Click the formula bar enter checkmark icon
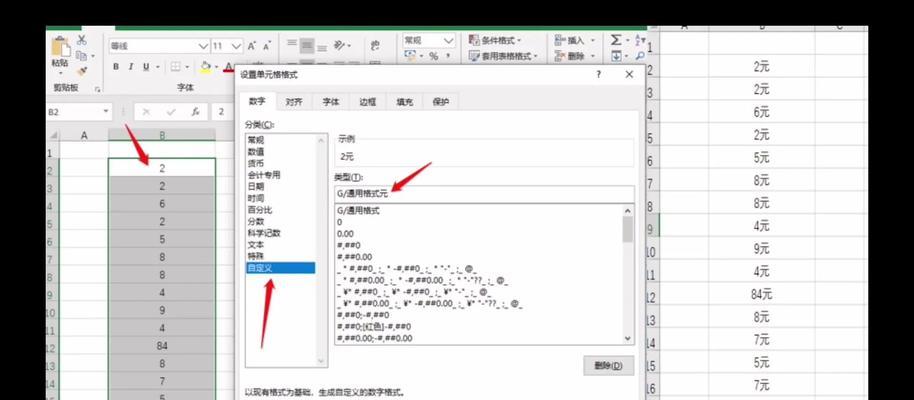914x400 pixels. [x=171, y=111]
